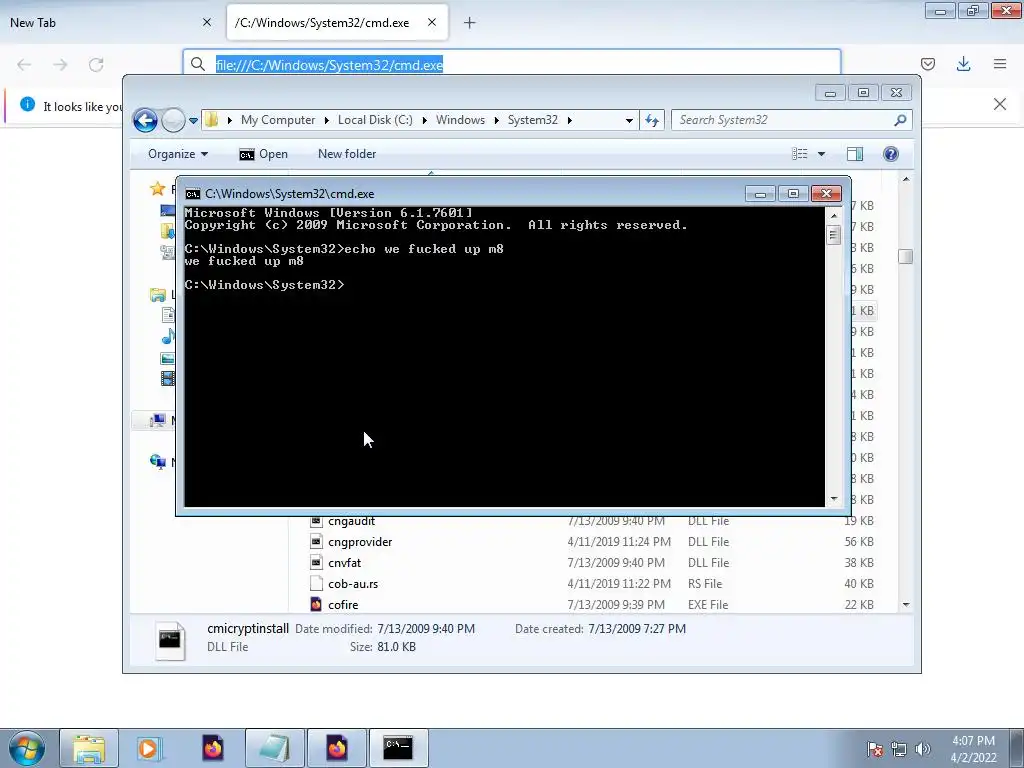Select Favorites star in navigation pane
This screenshot has height=768, width=1024.
pyautogui.click(x=157, y=189)
